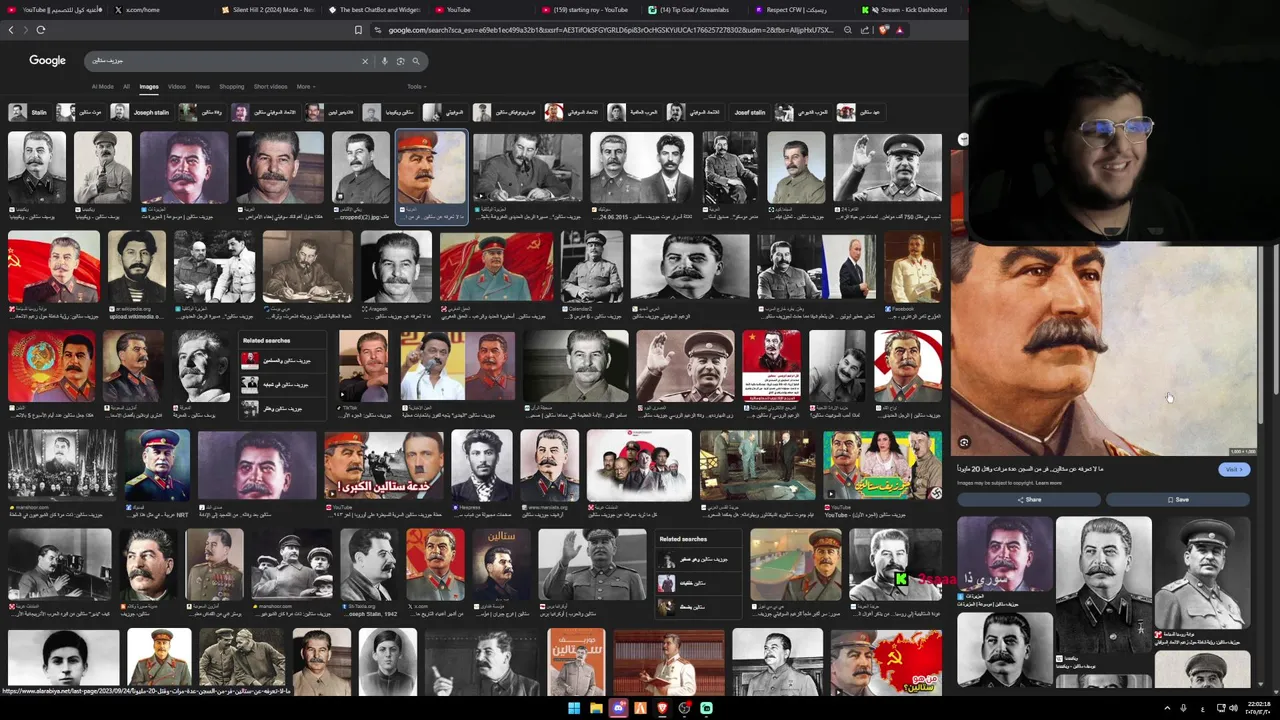Expand the Tools dropdown
Viewport: 1280px width, 720px height.
pyautogui.click(x=416, y=87)
